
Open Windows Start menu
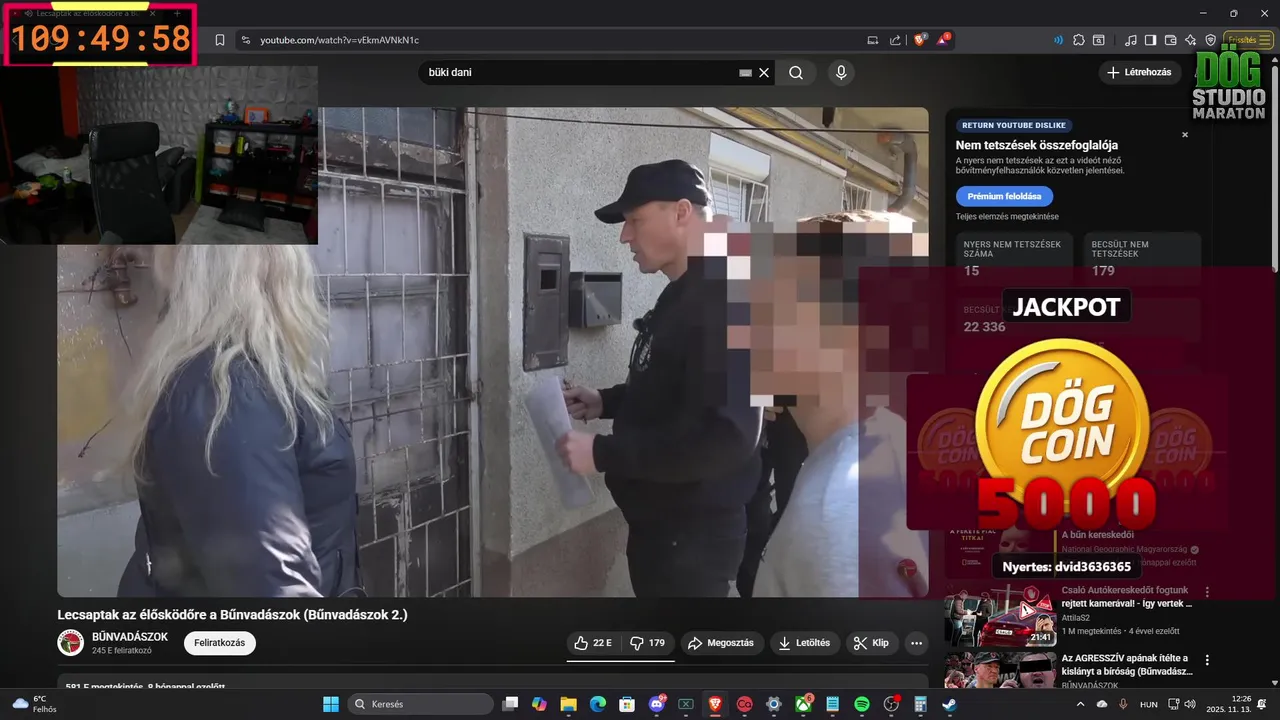(331, 704)
